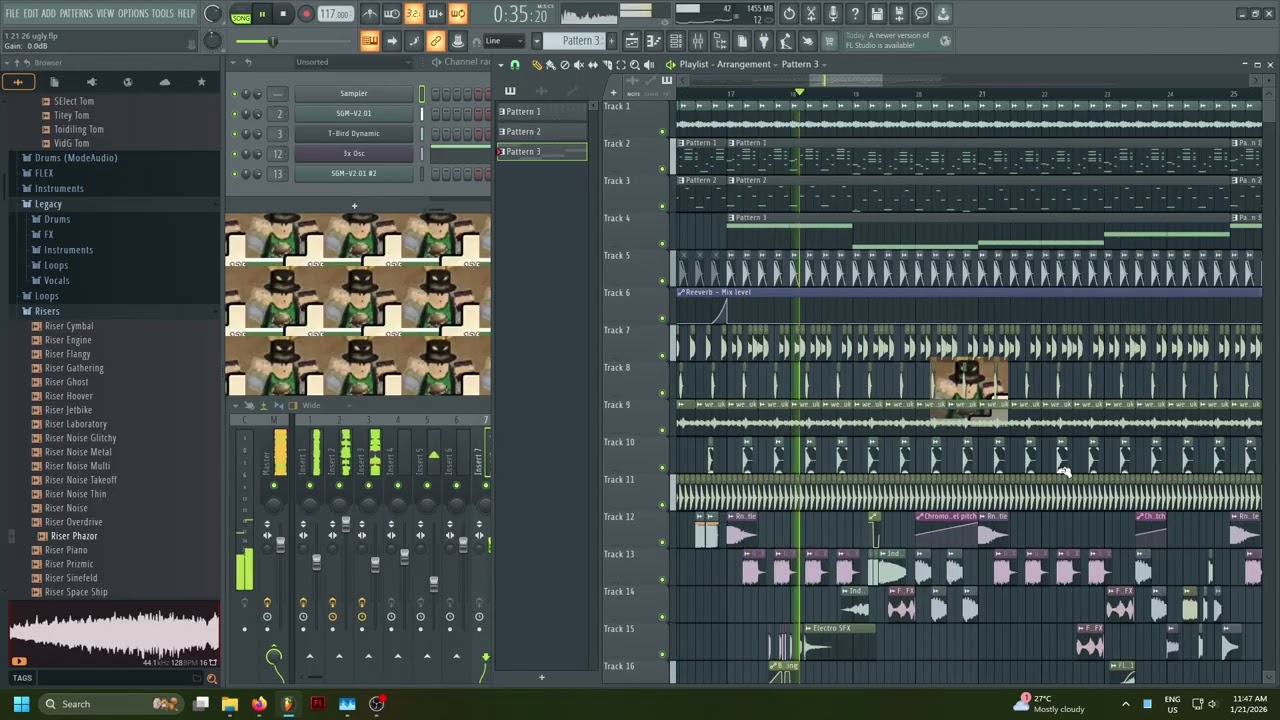The width and height of the screenshot is (1280, 720).
Task: Collapse the Risers folder in browser
Action: tap(46, 311)
